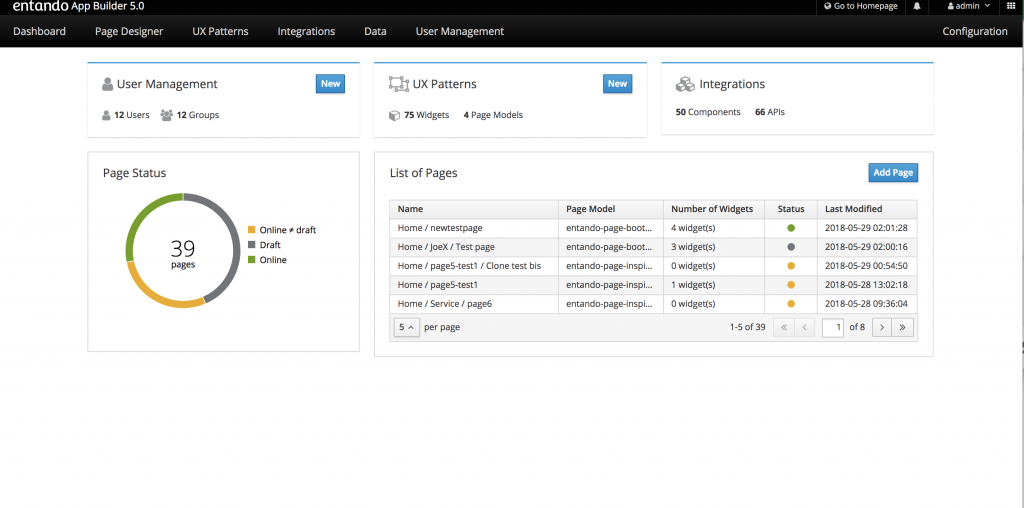The image size is (1024, 508).
Task: Click the Integrations cubes icon
Action: [684, 84]
